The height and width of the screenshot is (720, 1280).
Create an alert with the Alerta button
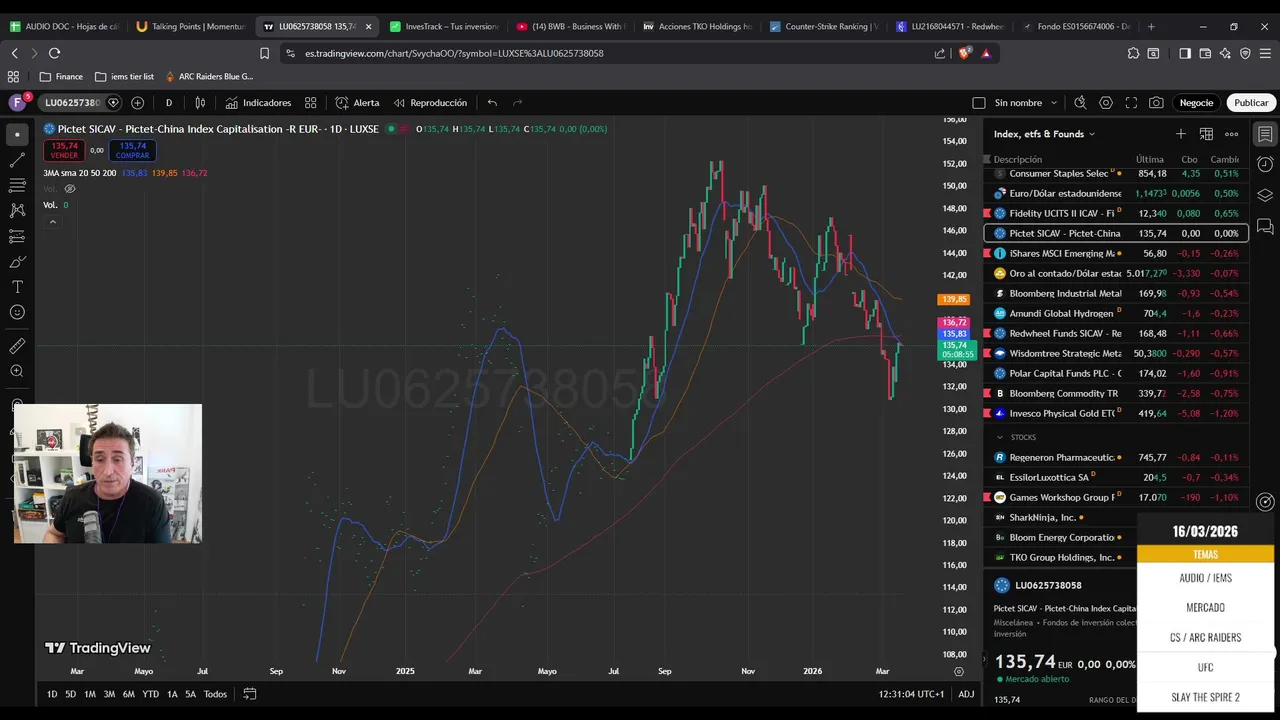click(357, 103)
